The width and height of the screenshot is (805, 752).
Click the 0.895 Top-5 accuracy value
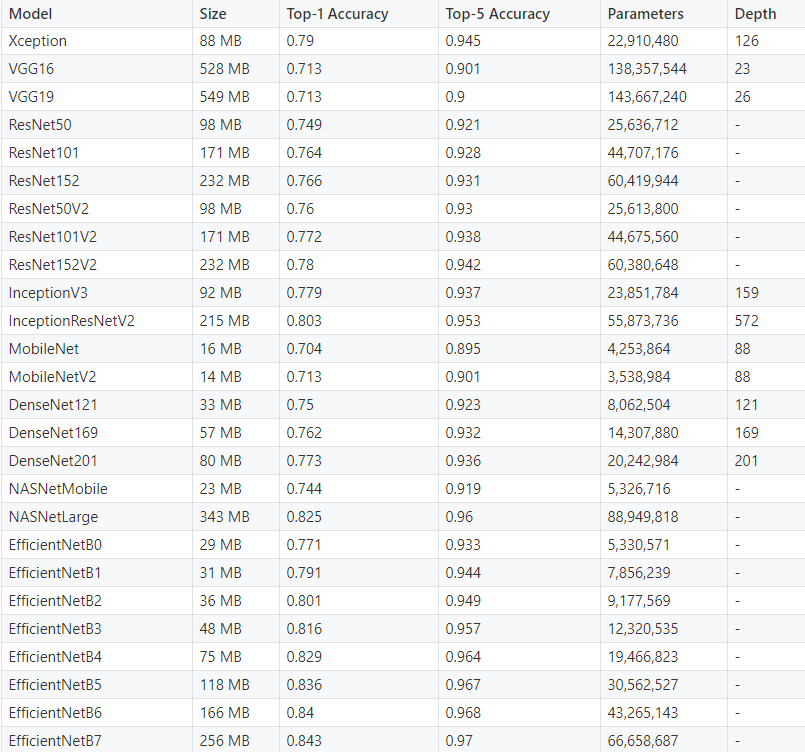click(463, 349)
